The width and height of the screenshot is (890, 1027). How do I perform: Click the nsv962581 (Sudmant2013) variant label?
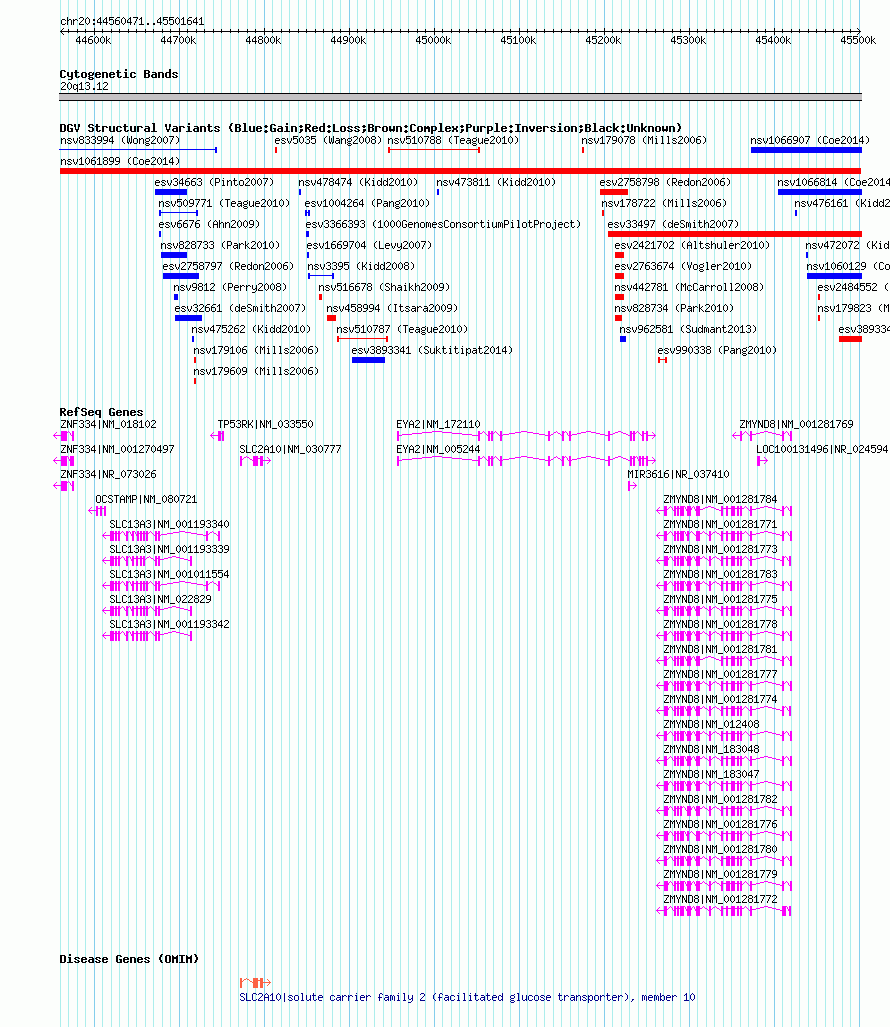click(688, 329)
